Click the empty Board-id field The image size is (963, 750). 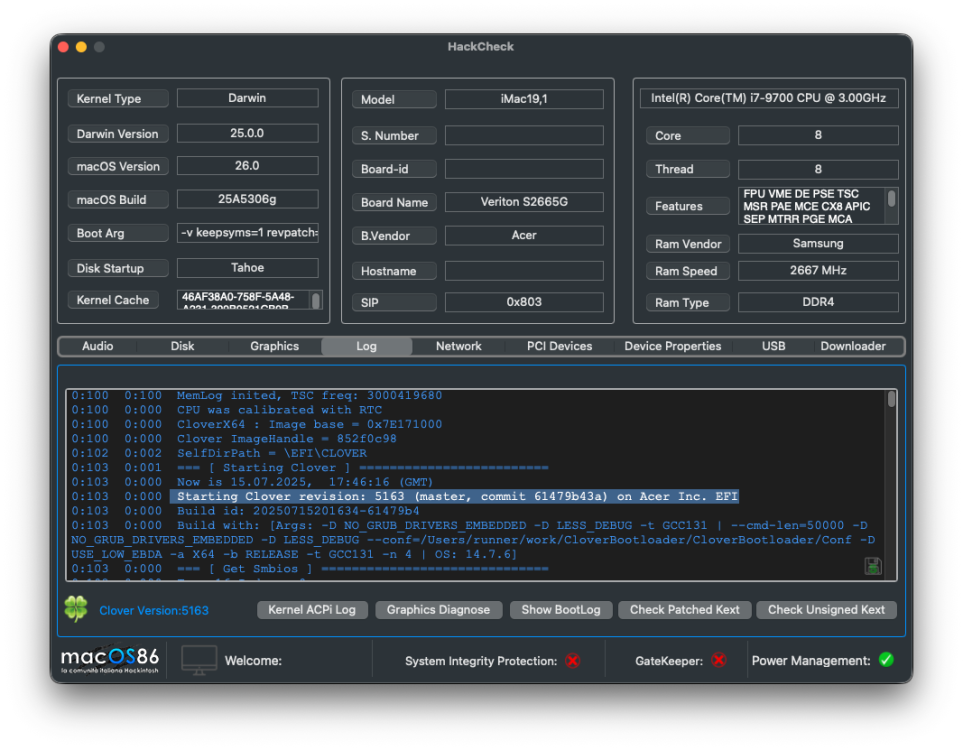coord(524,169)
